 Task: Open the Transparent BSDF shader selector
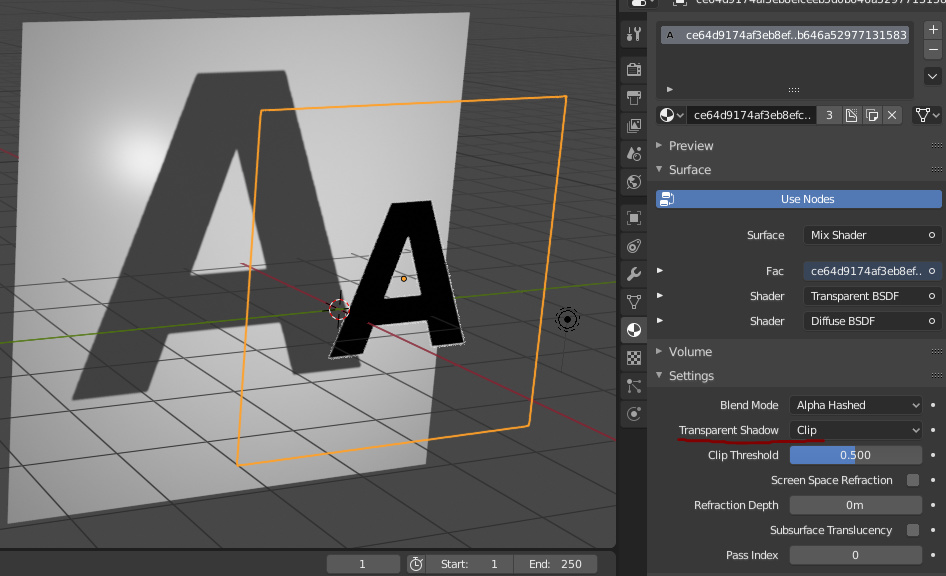[x=871, y=296]
